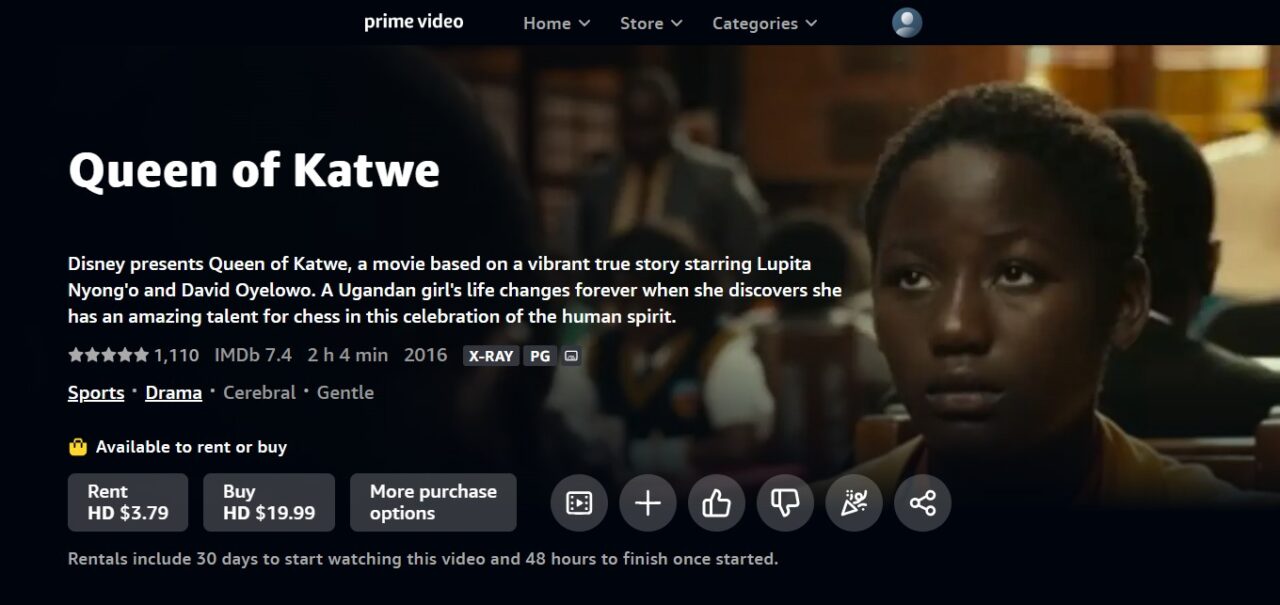This screenshot has width=1280, height=605.
Task: Open the Drama genre link
Action: tap(174, 393)
